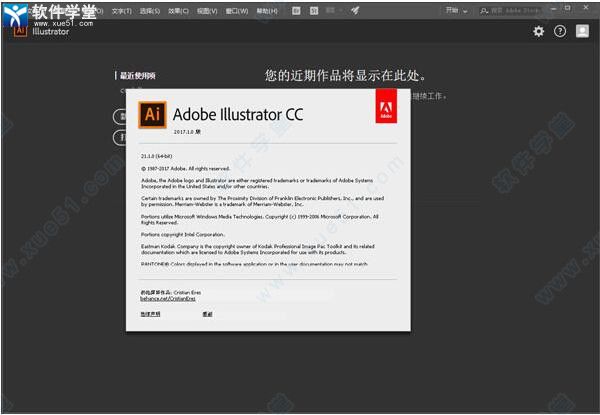Screen dimensions: 600x415
Task: Launch Adobe Bridge via the Br icon
Action: coord(296,11)
